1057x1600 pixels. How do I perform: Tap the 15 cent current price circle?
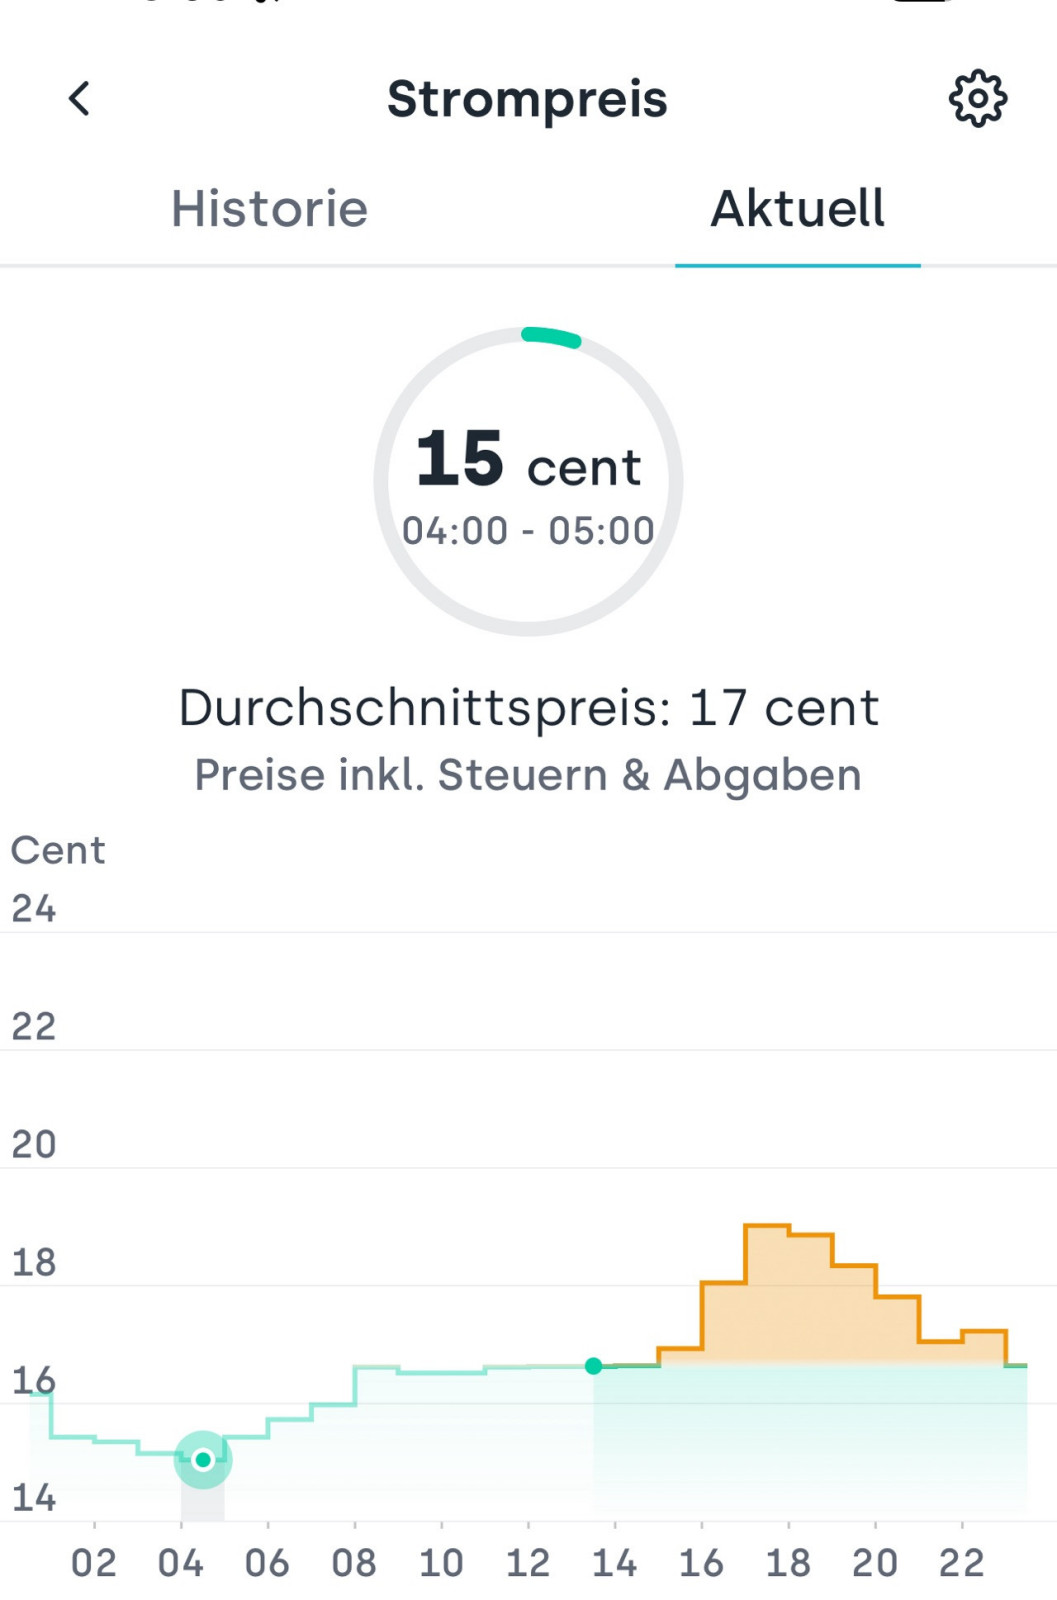tap(528, 481)
